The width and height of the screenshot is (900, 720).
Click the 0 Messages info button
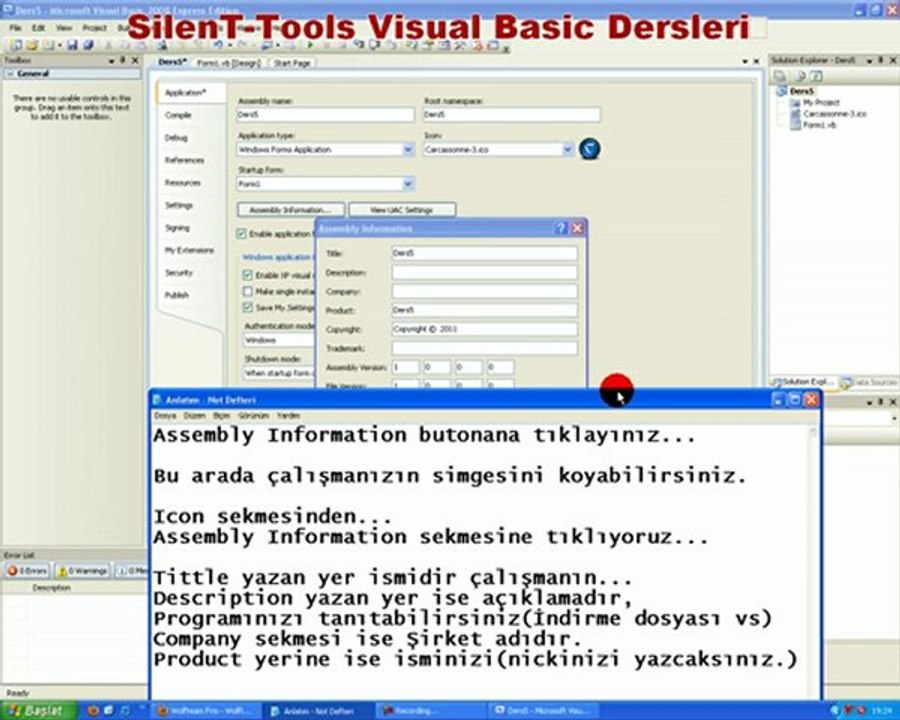pyautogui.click(x=132, y=571)
